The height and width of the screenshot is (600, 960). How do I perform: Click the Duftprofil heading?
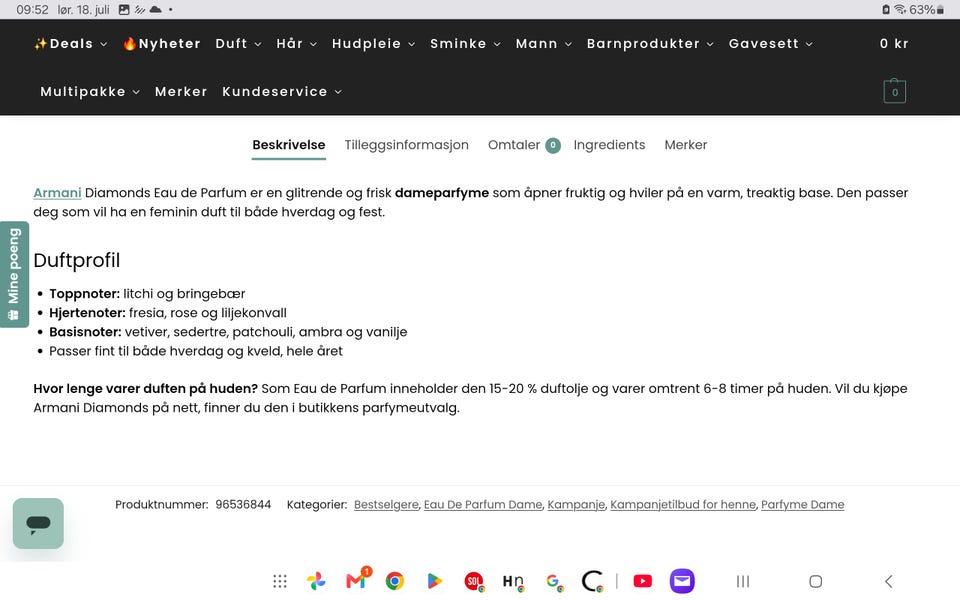point(77,260)
